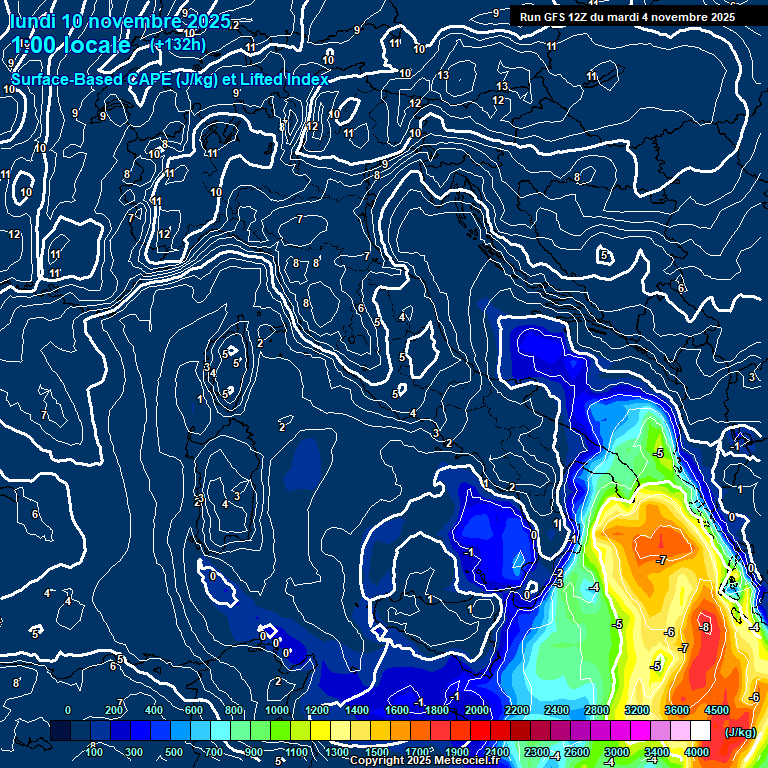Click the green swatch between 1000 and 1100
The height and width of the screenshot is (768, 768).
[x=281, y=730]
